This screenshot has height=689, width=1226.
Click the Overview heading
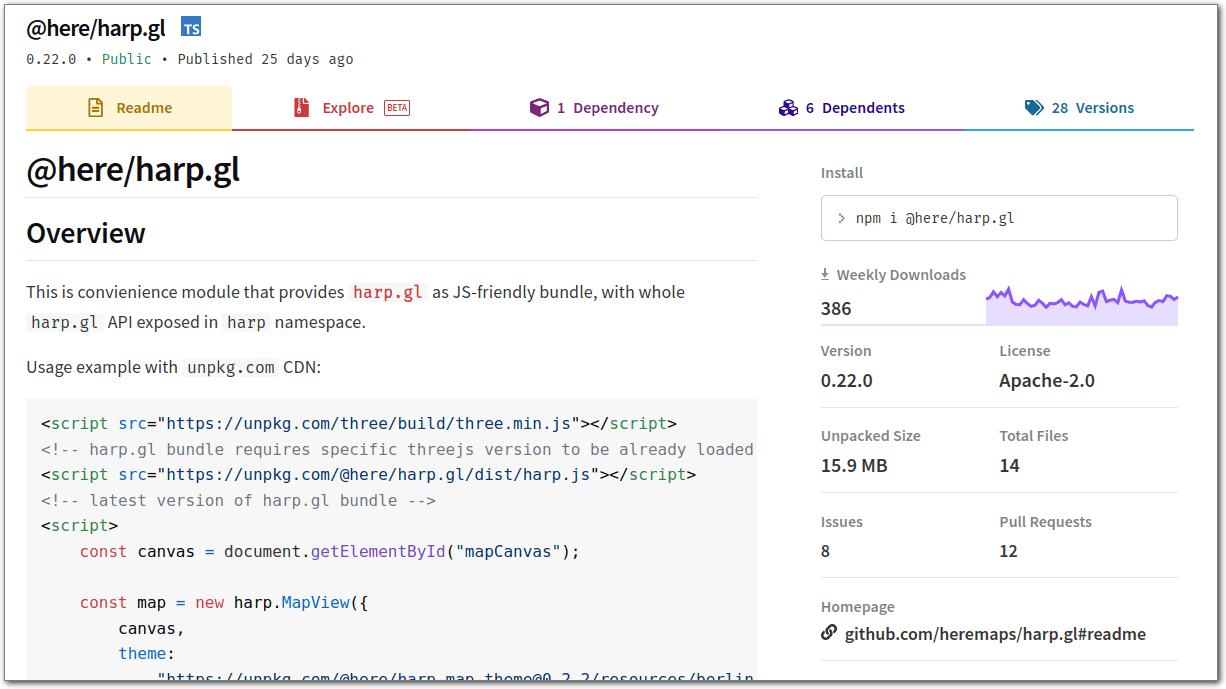pyautogui.click(x=86, y=233)
